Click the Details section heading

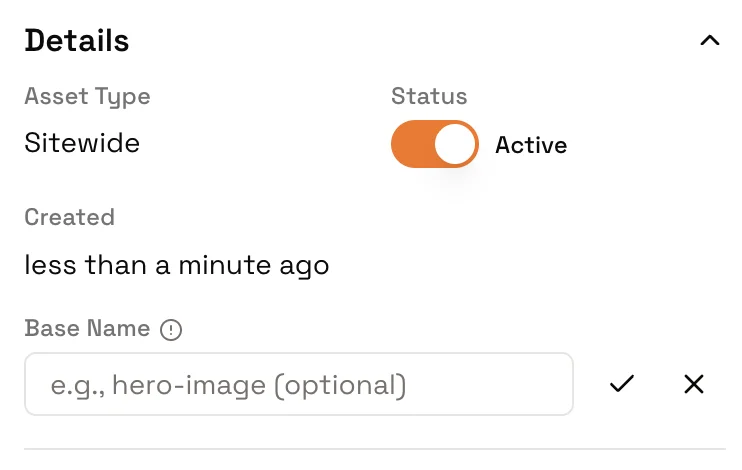[x=77, y=41]
